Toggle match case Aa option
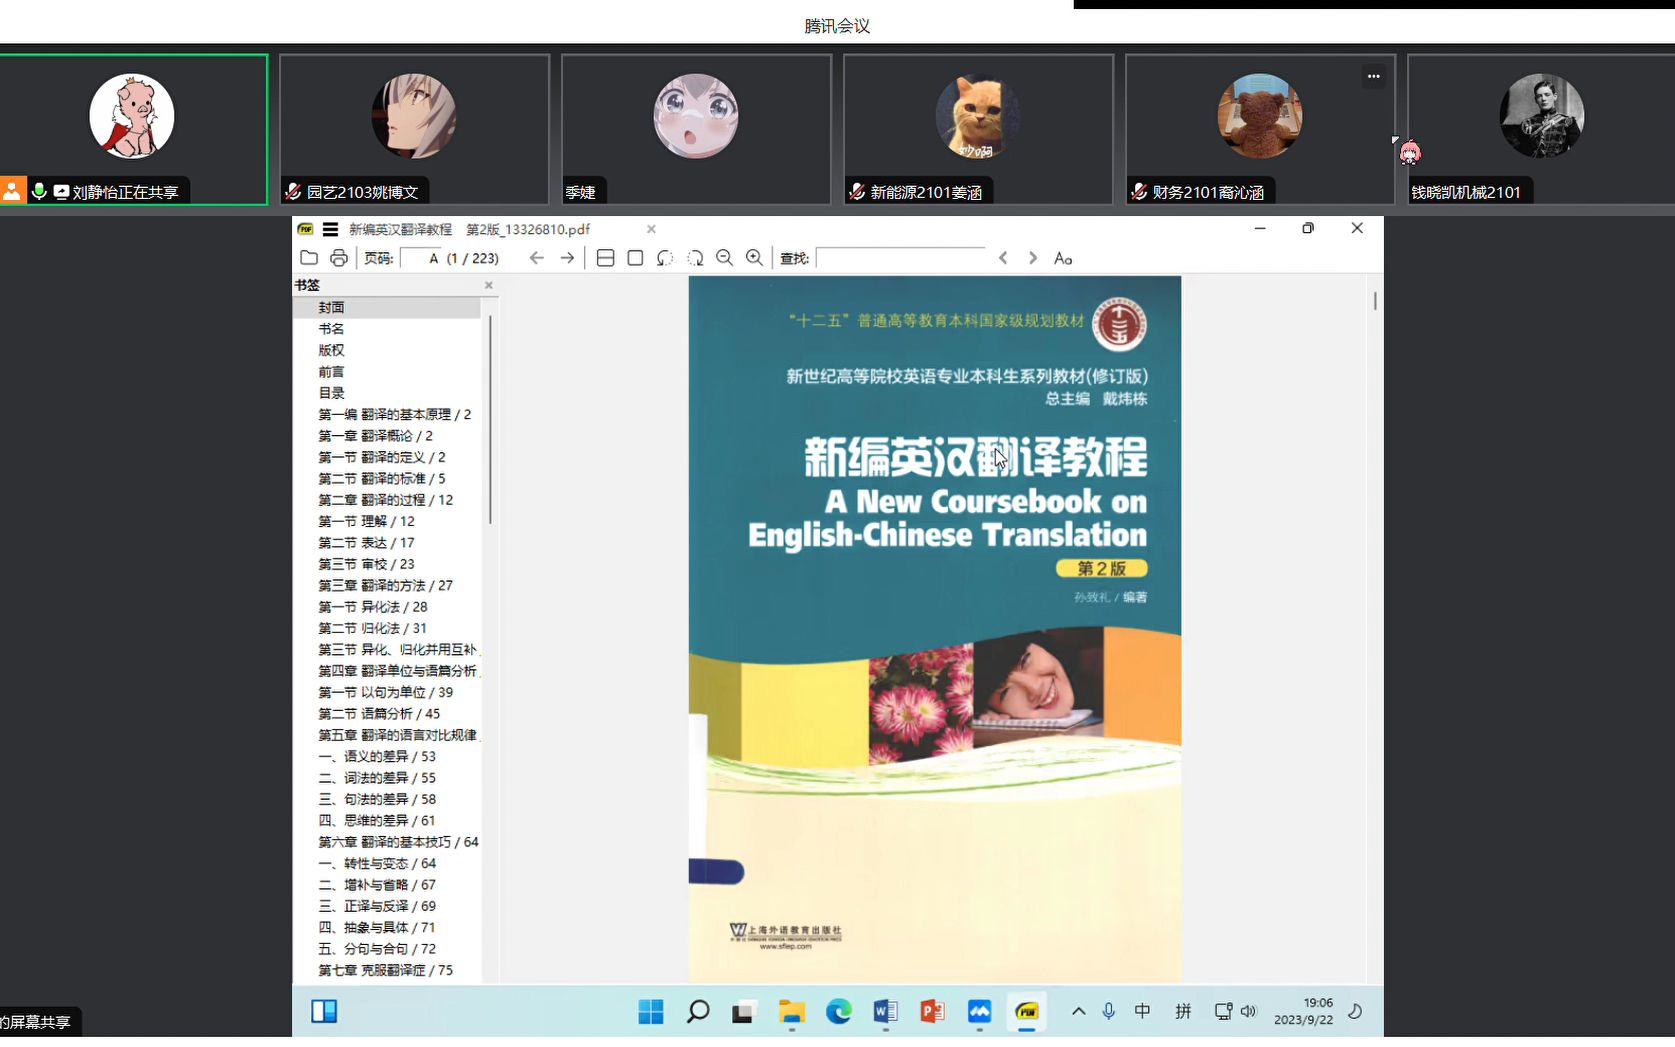The height and width of the screenshot is (1047, 1675). tap(1063, 258)
